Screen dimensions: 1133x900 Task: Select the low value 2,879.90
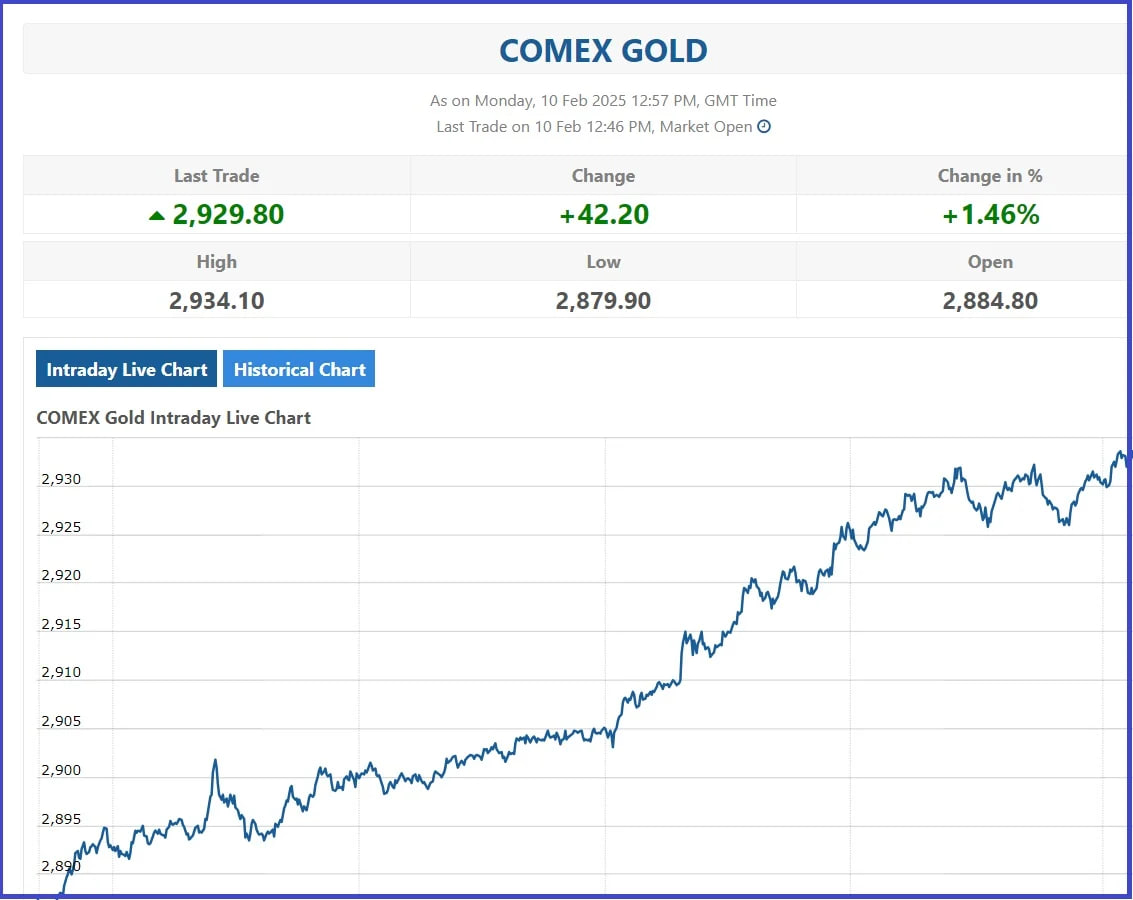[x=603, y=300]
